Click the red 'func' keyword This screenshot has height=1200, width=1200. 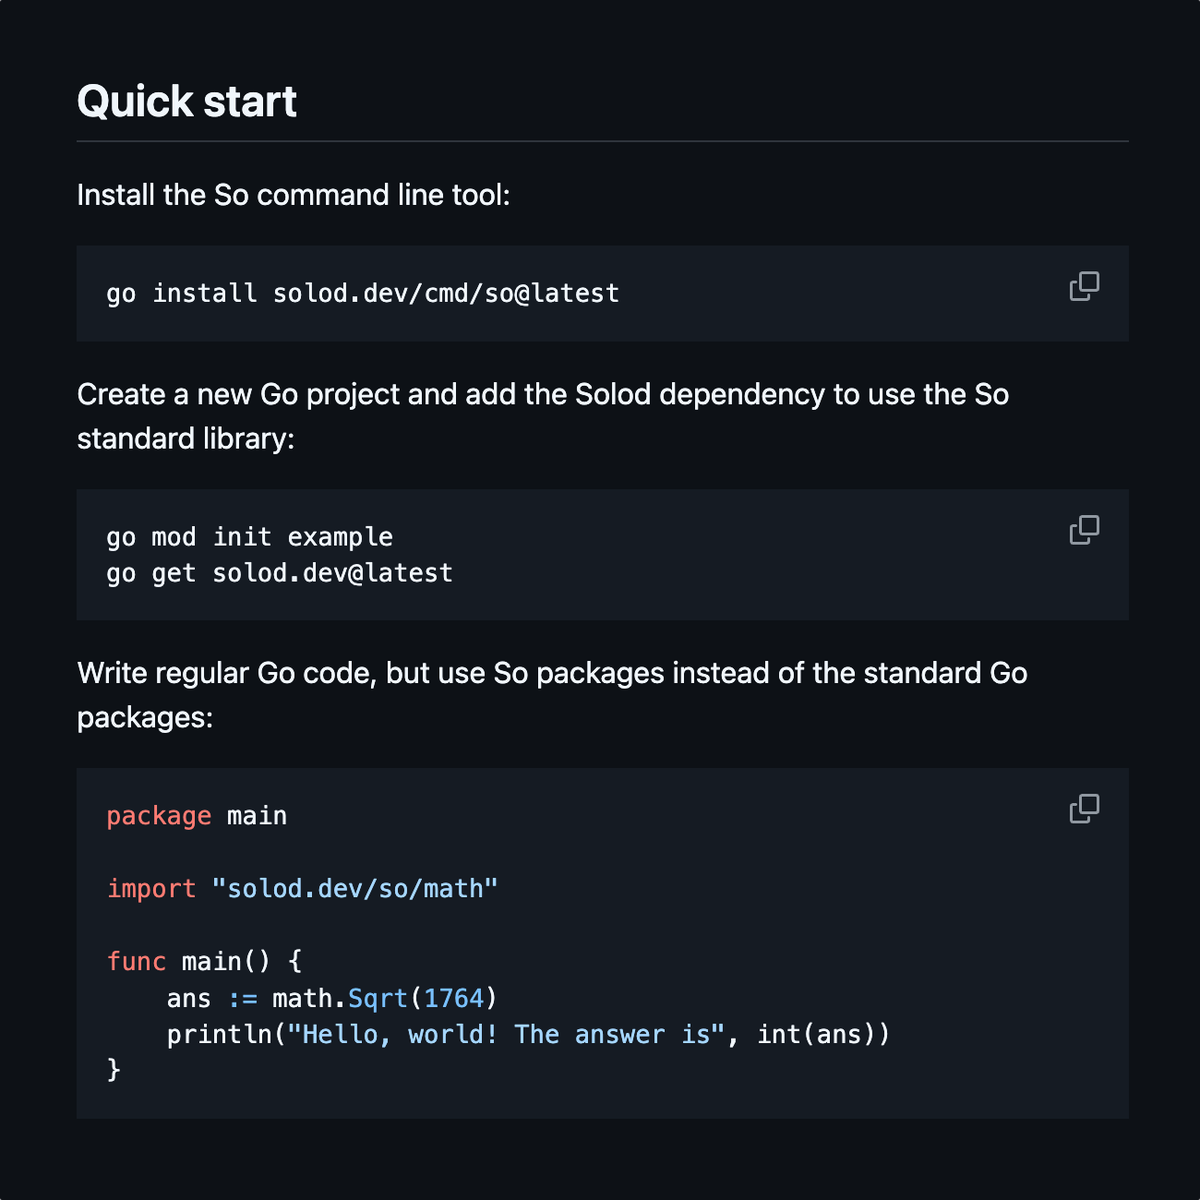coord(136,961)
